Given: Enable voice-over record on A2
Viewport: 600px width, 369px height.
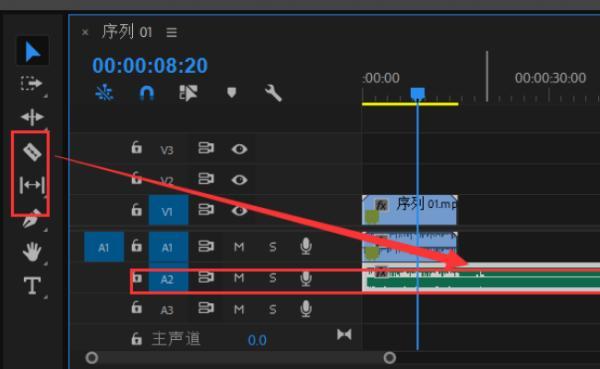Looking at the screenshot, I should pos(306,278).
